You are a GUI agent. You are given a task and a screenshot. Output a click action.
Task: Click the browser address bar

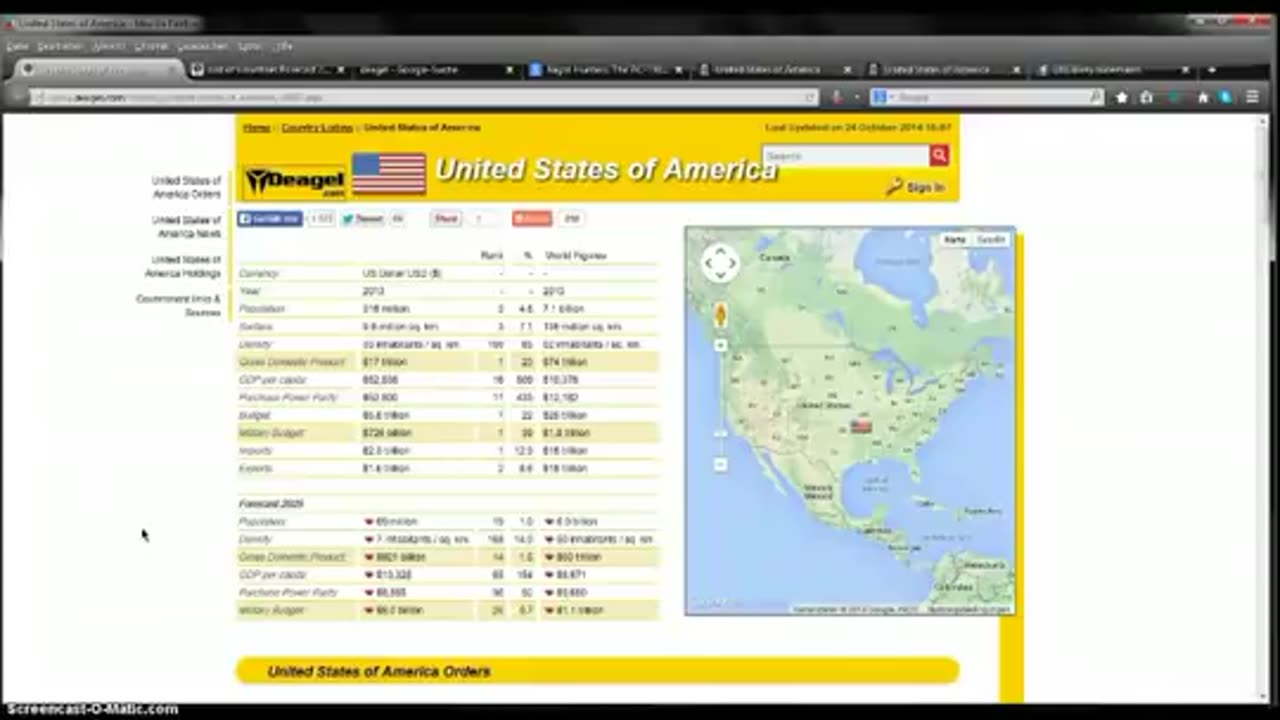click(423, 97)
